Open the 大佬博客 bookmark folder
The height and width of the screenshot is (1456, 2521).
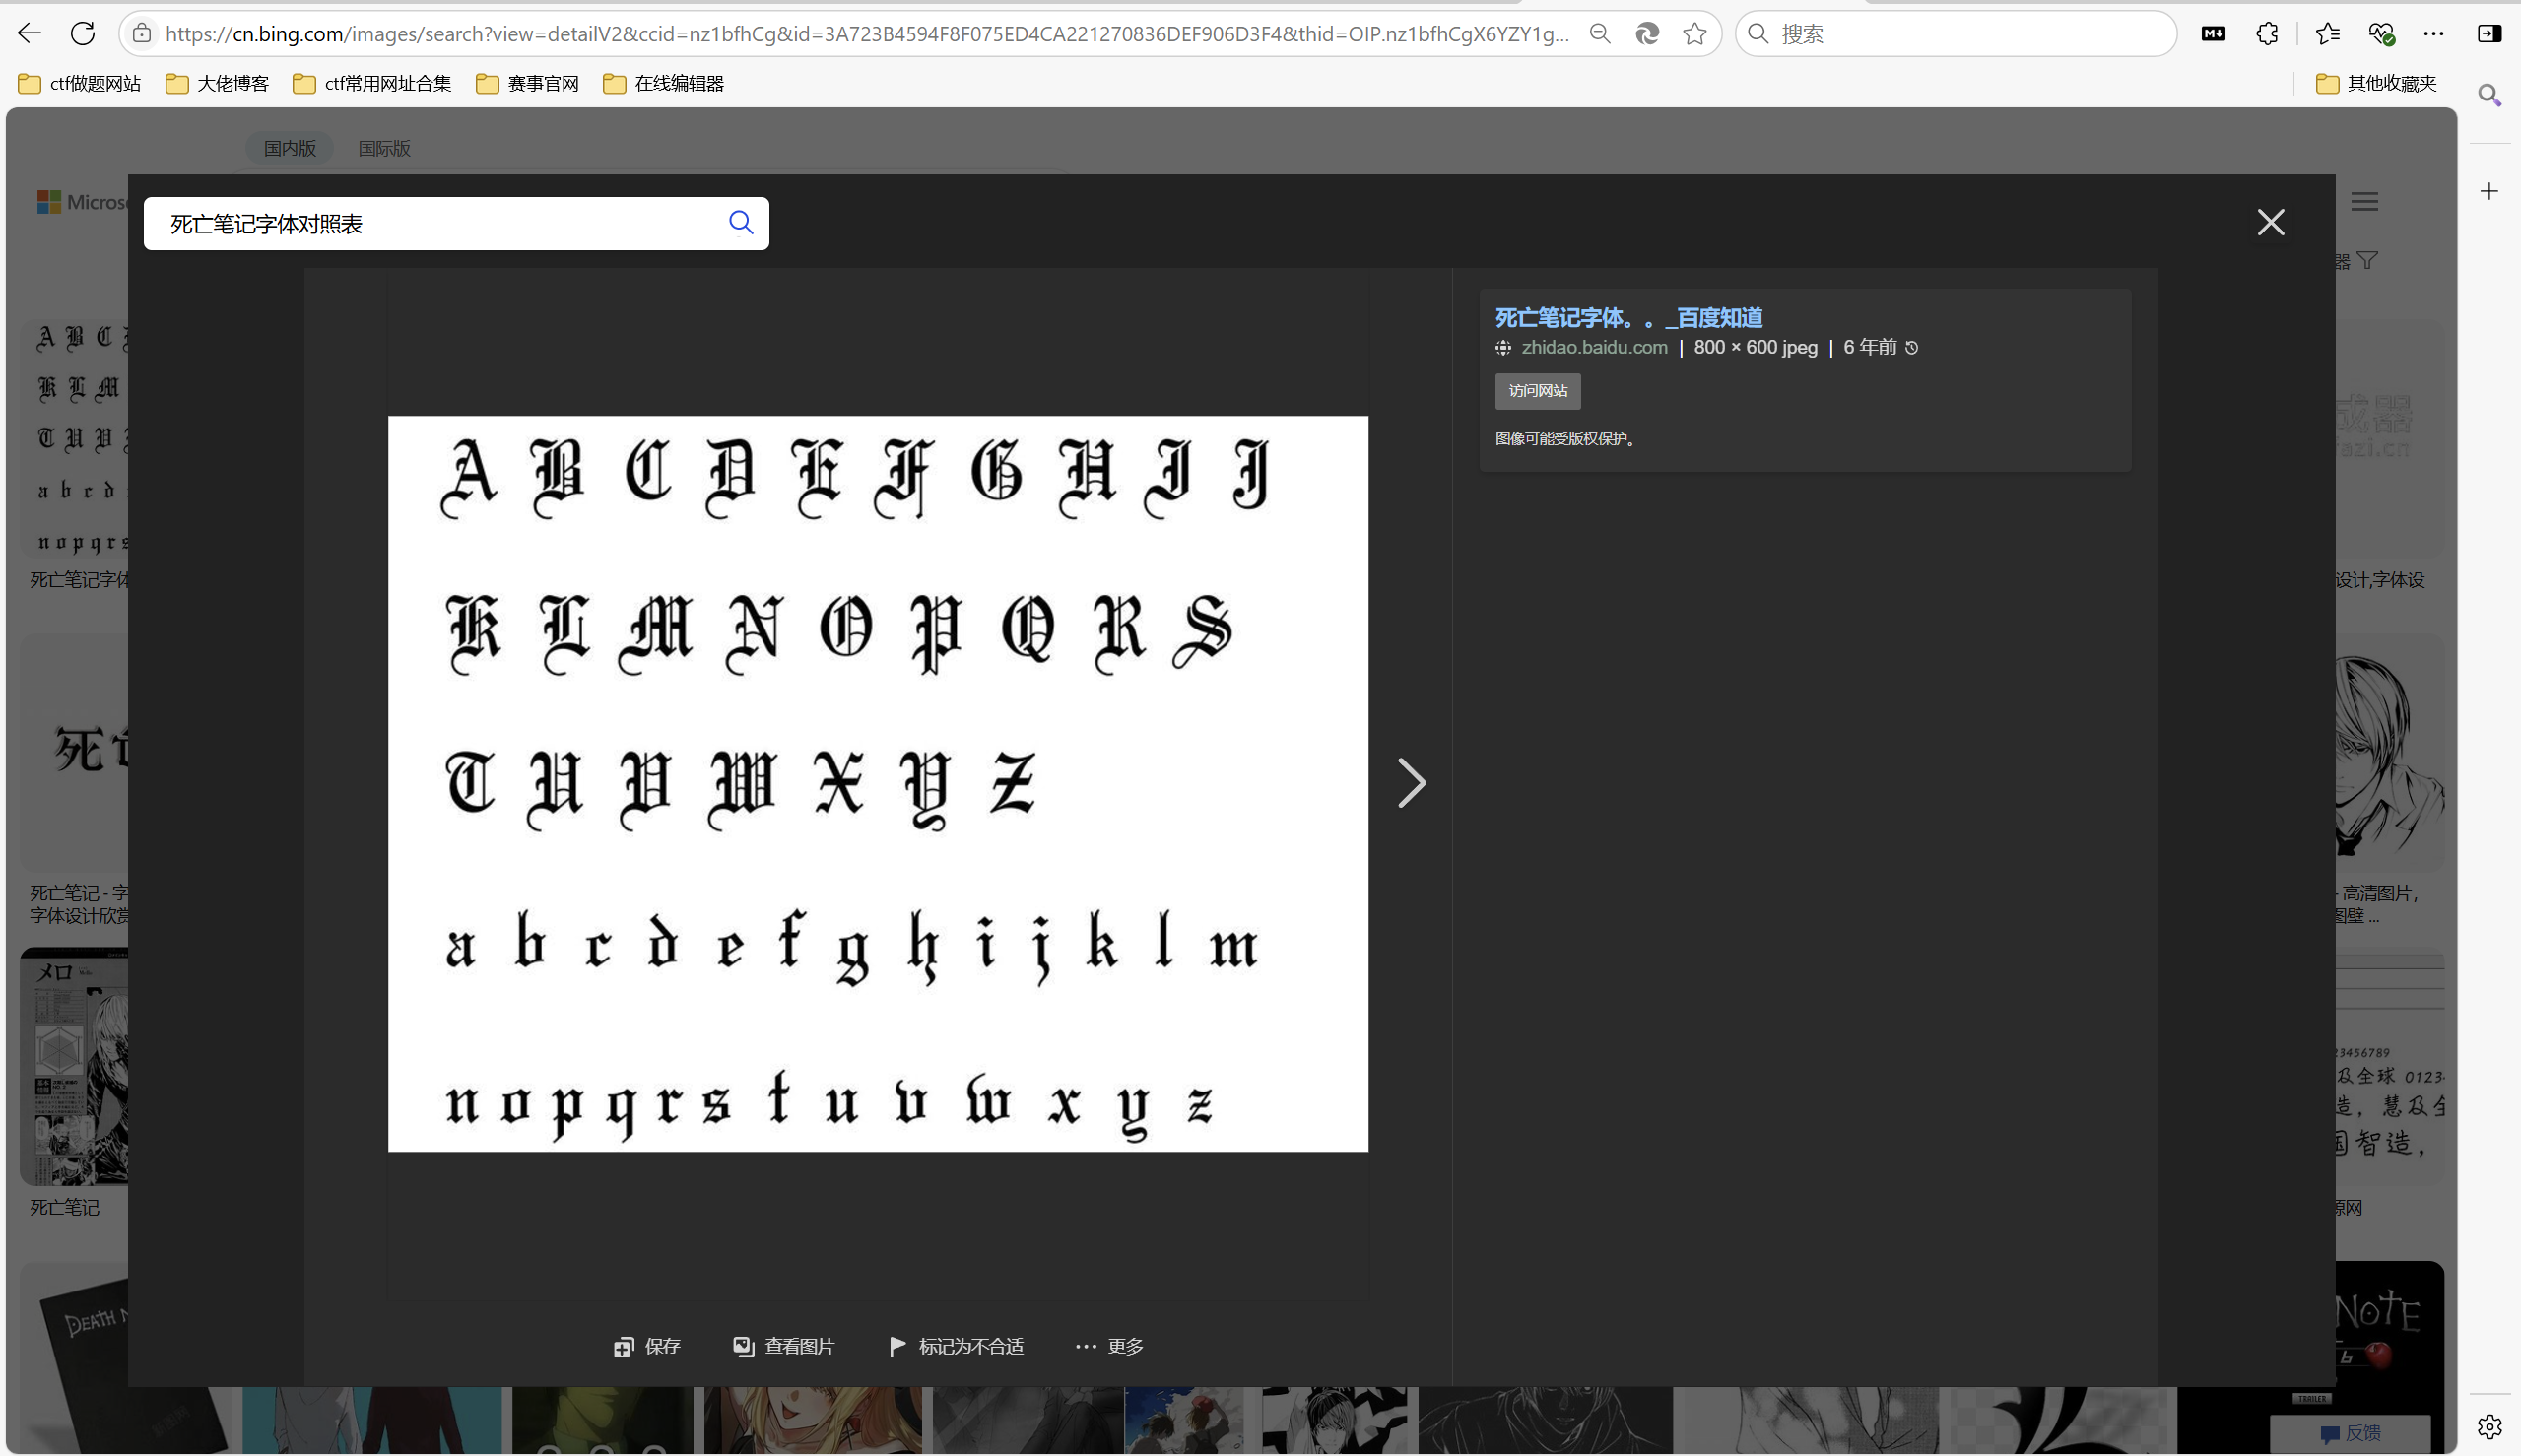point(217,84)
